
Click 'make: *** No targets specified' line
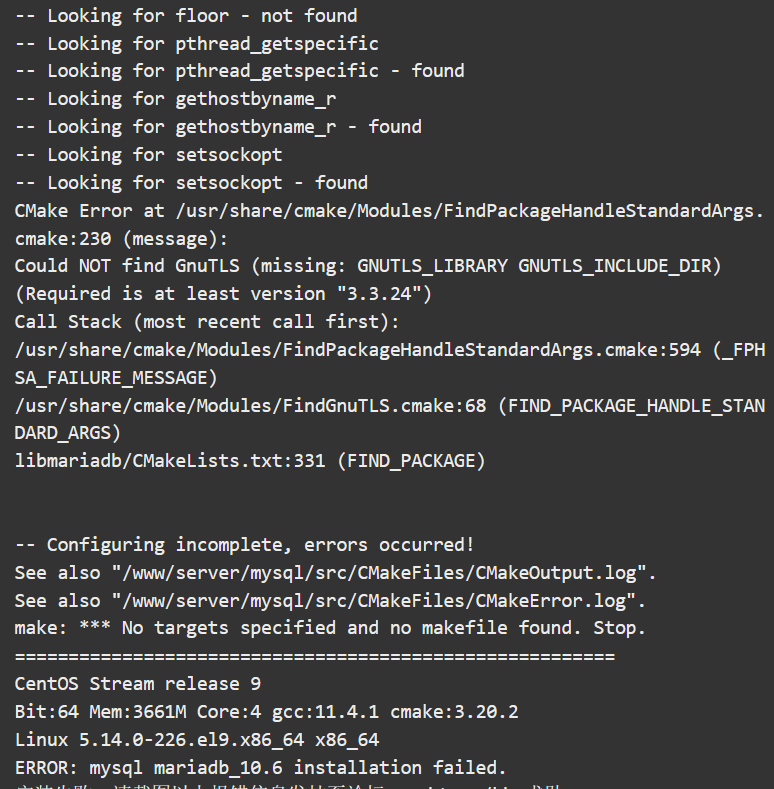click(x=330, y=628)
